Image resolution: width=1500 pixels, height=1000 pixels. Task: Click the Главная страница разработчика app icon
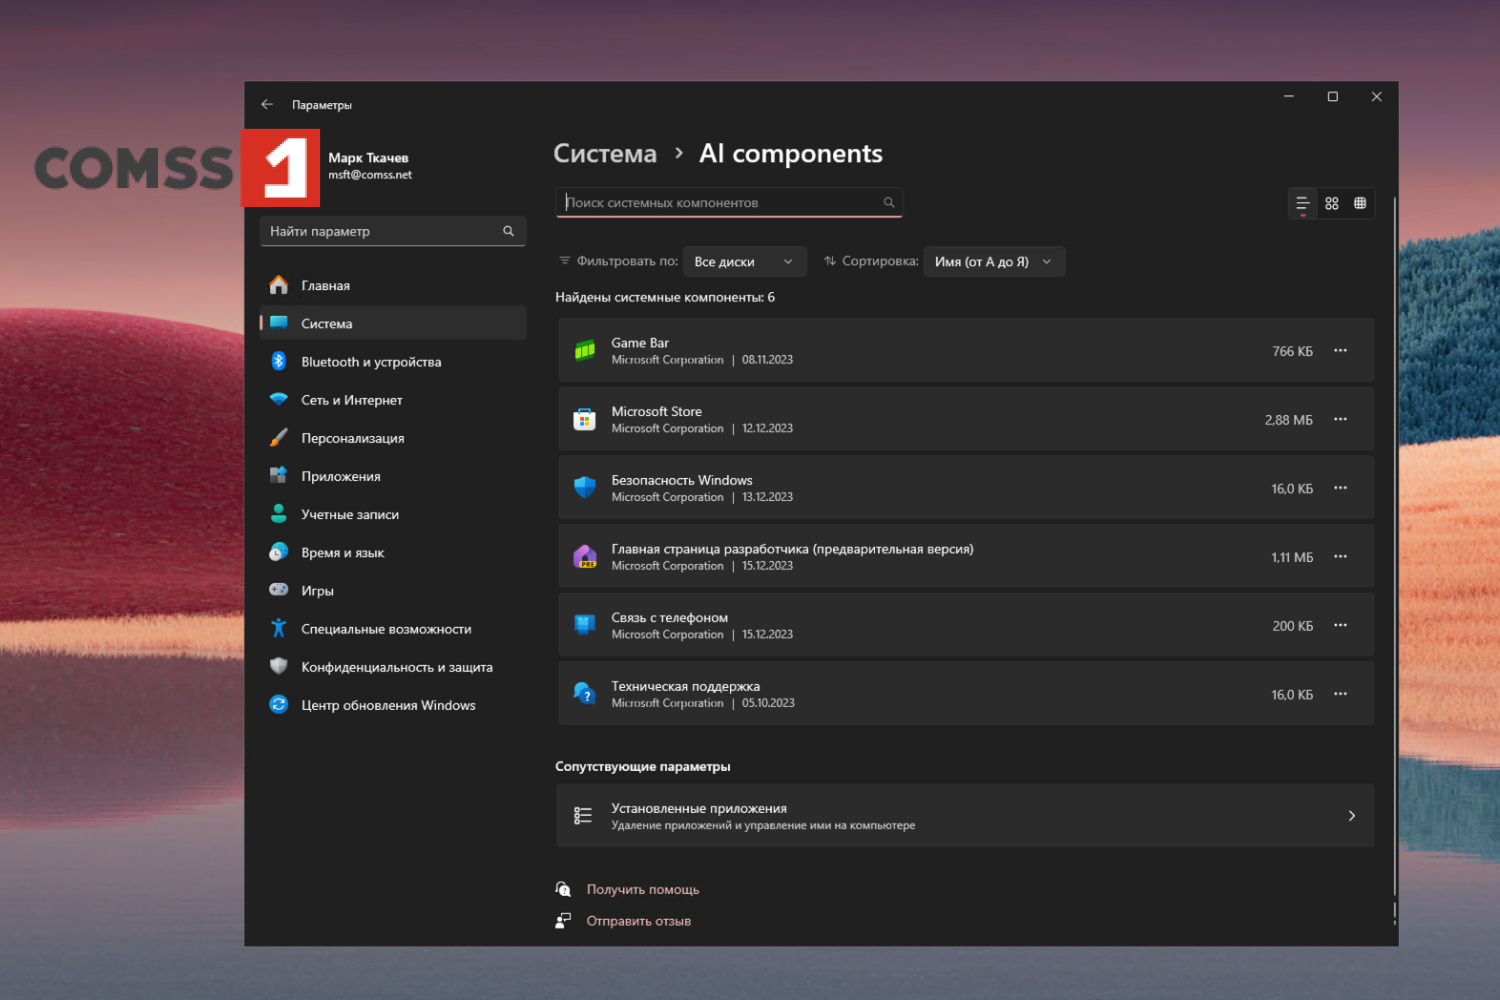(585, 557)
